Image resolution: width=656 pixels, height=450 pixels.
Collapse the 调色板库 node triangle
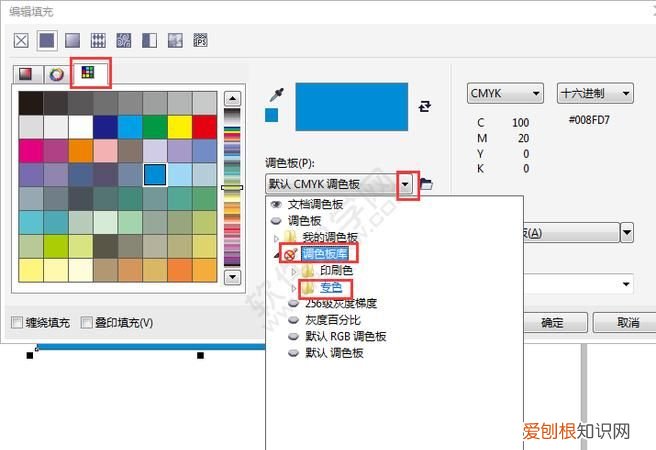(276, 254)
